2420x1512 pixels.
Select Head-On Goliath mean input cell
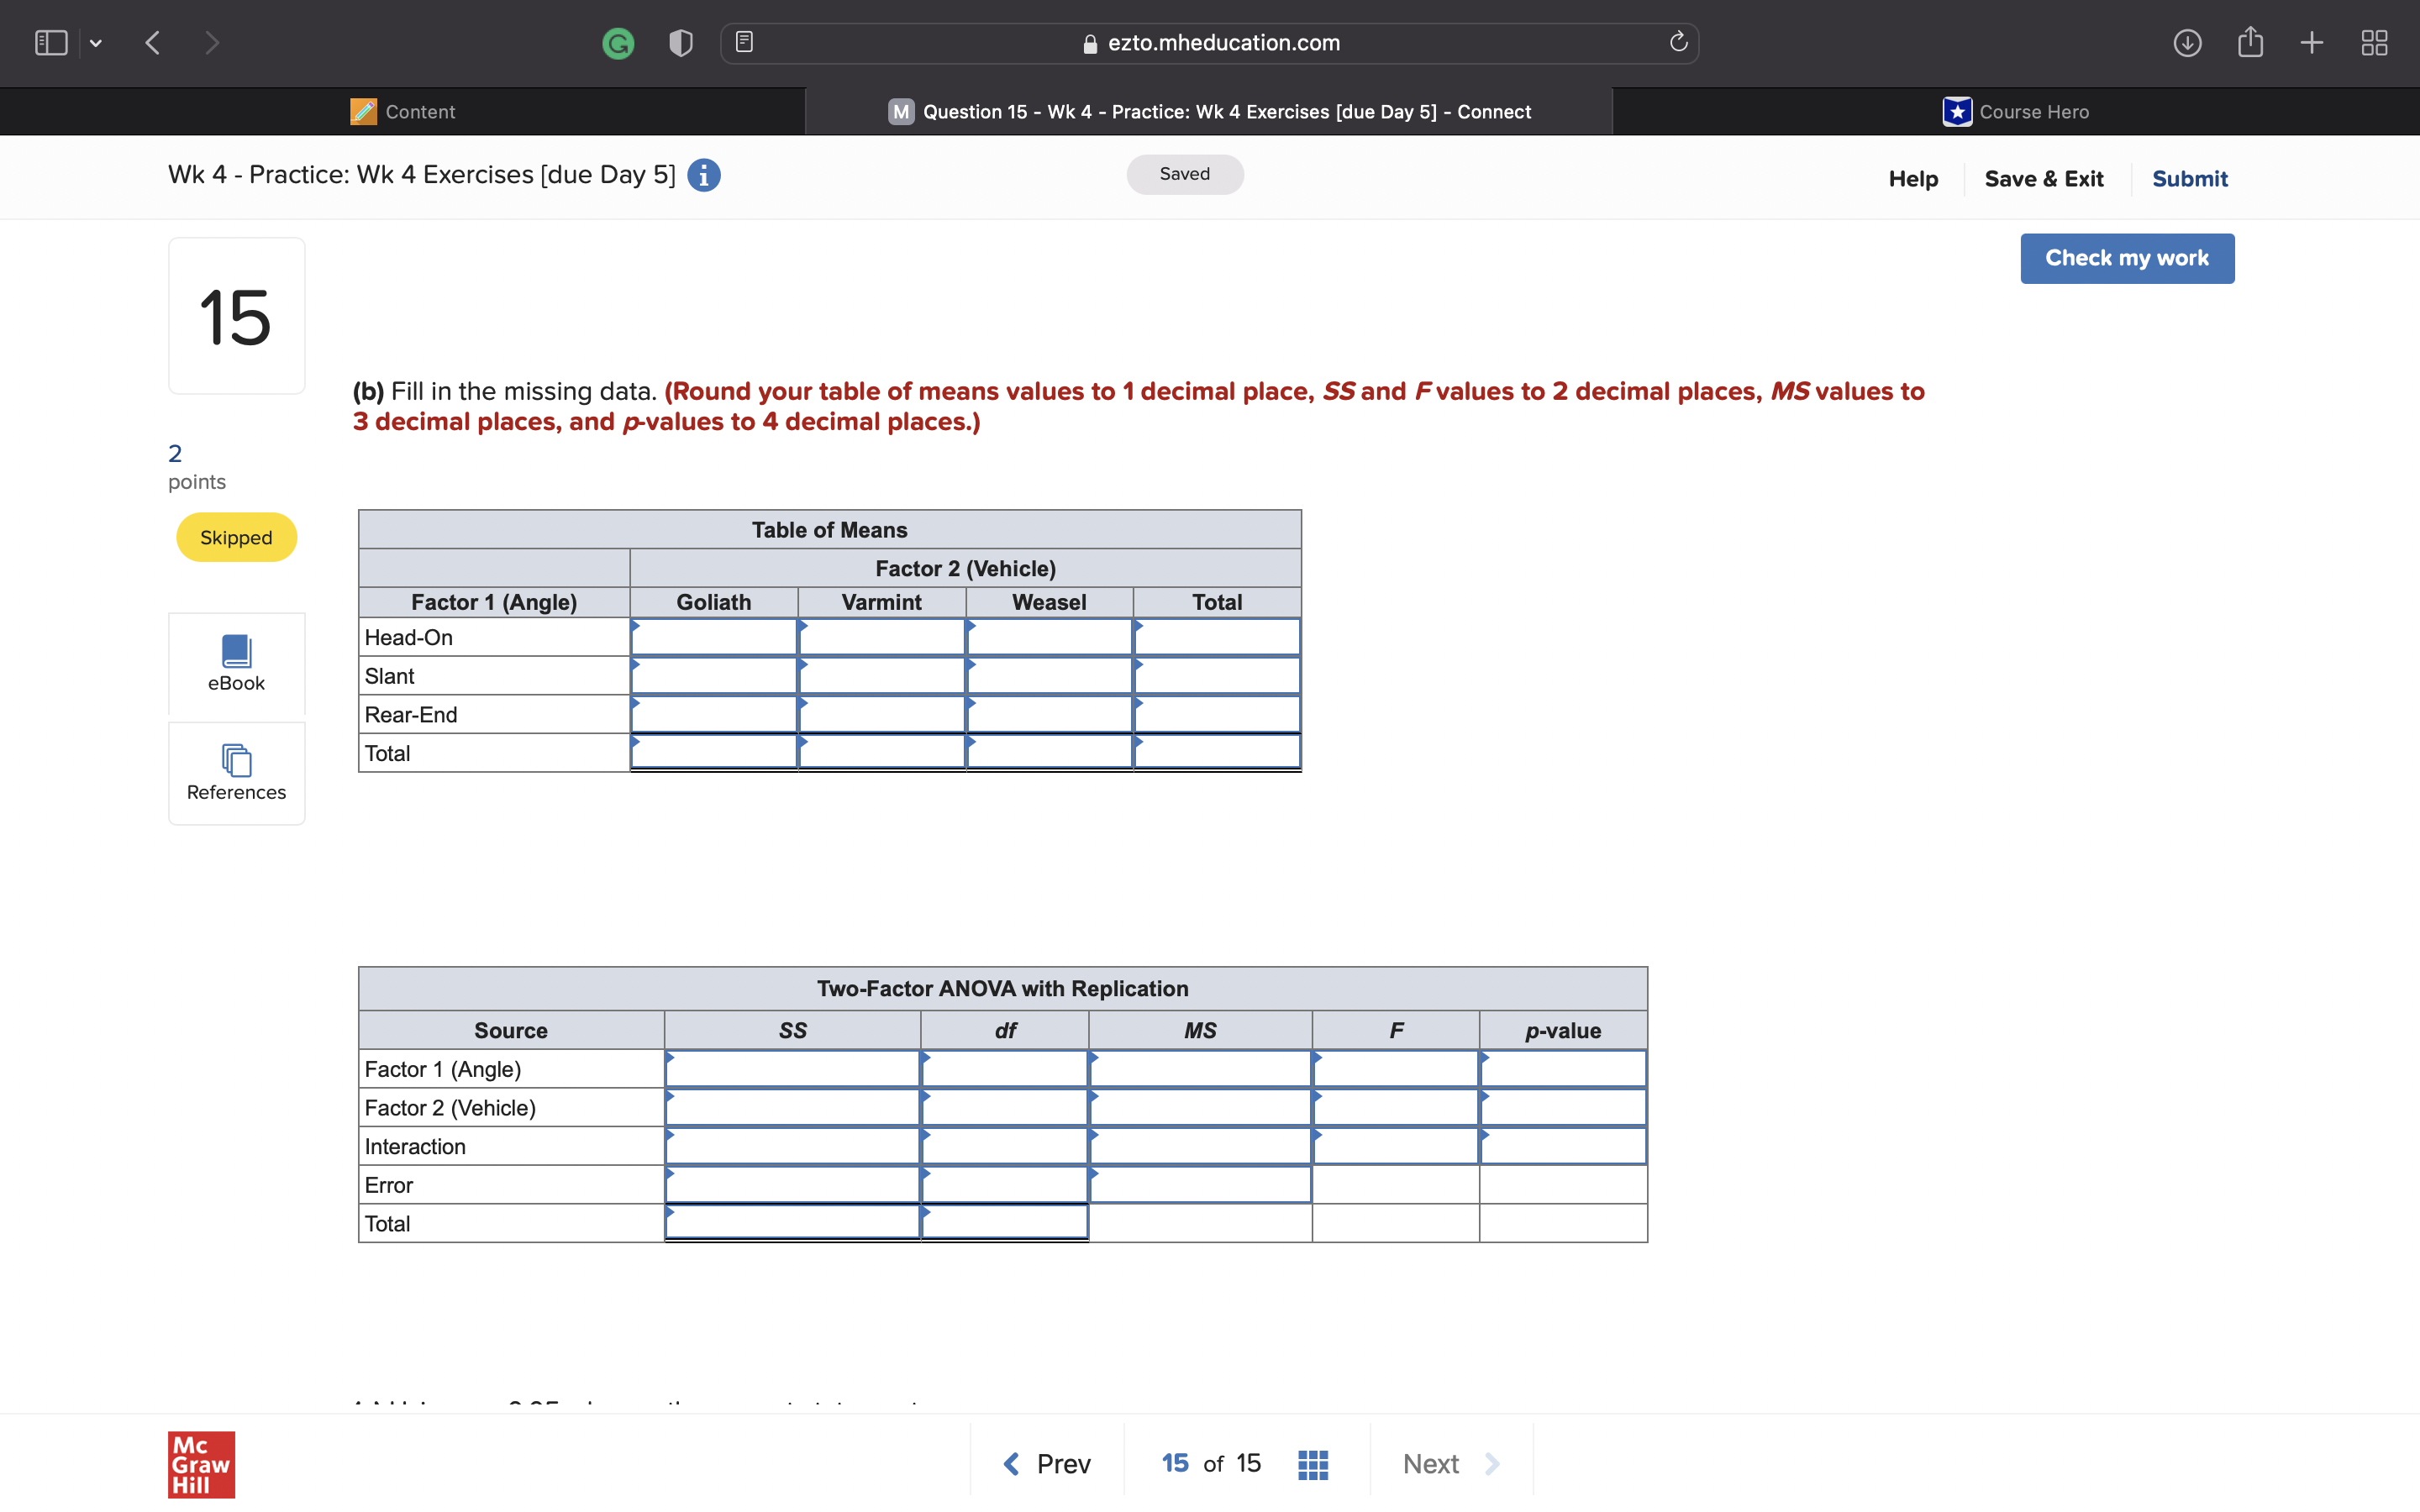[714, 638]
